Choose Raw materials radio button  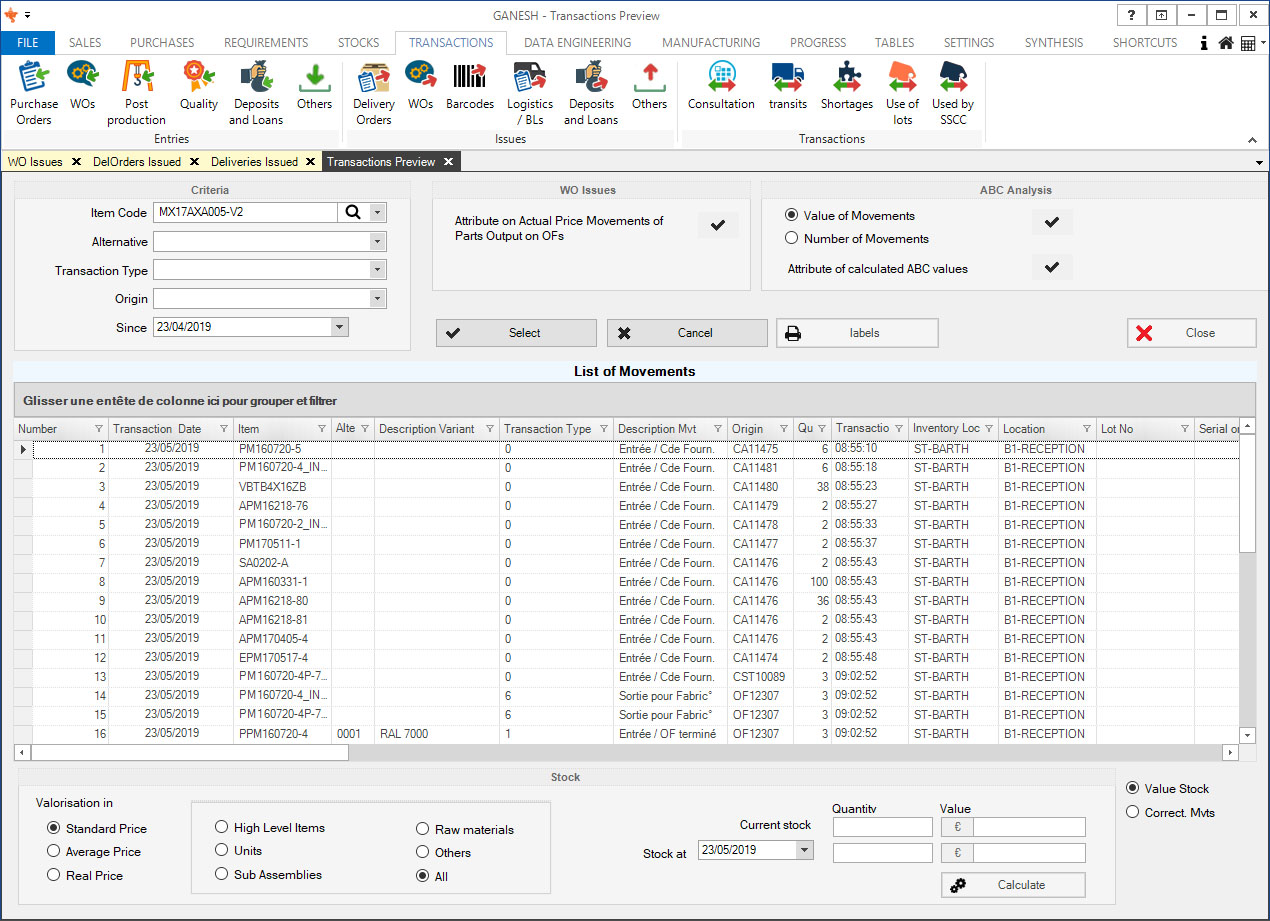424,830
